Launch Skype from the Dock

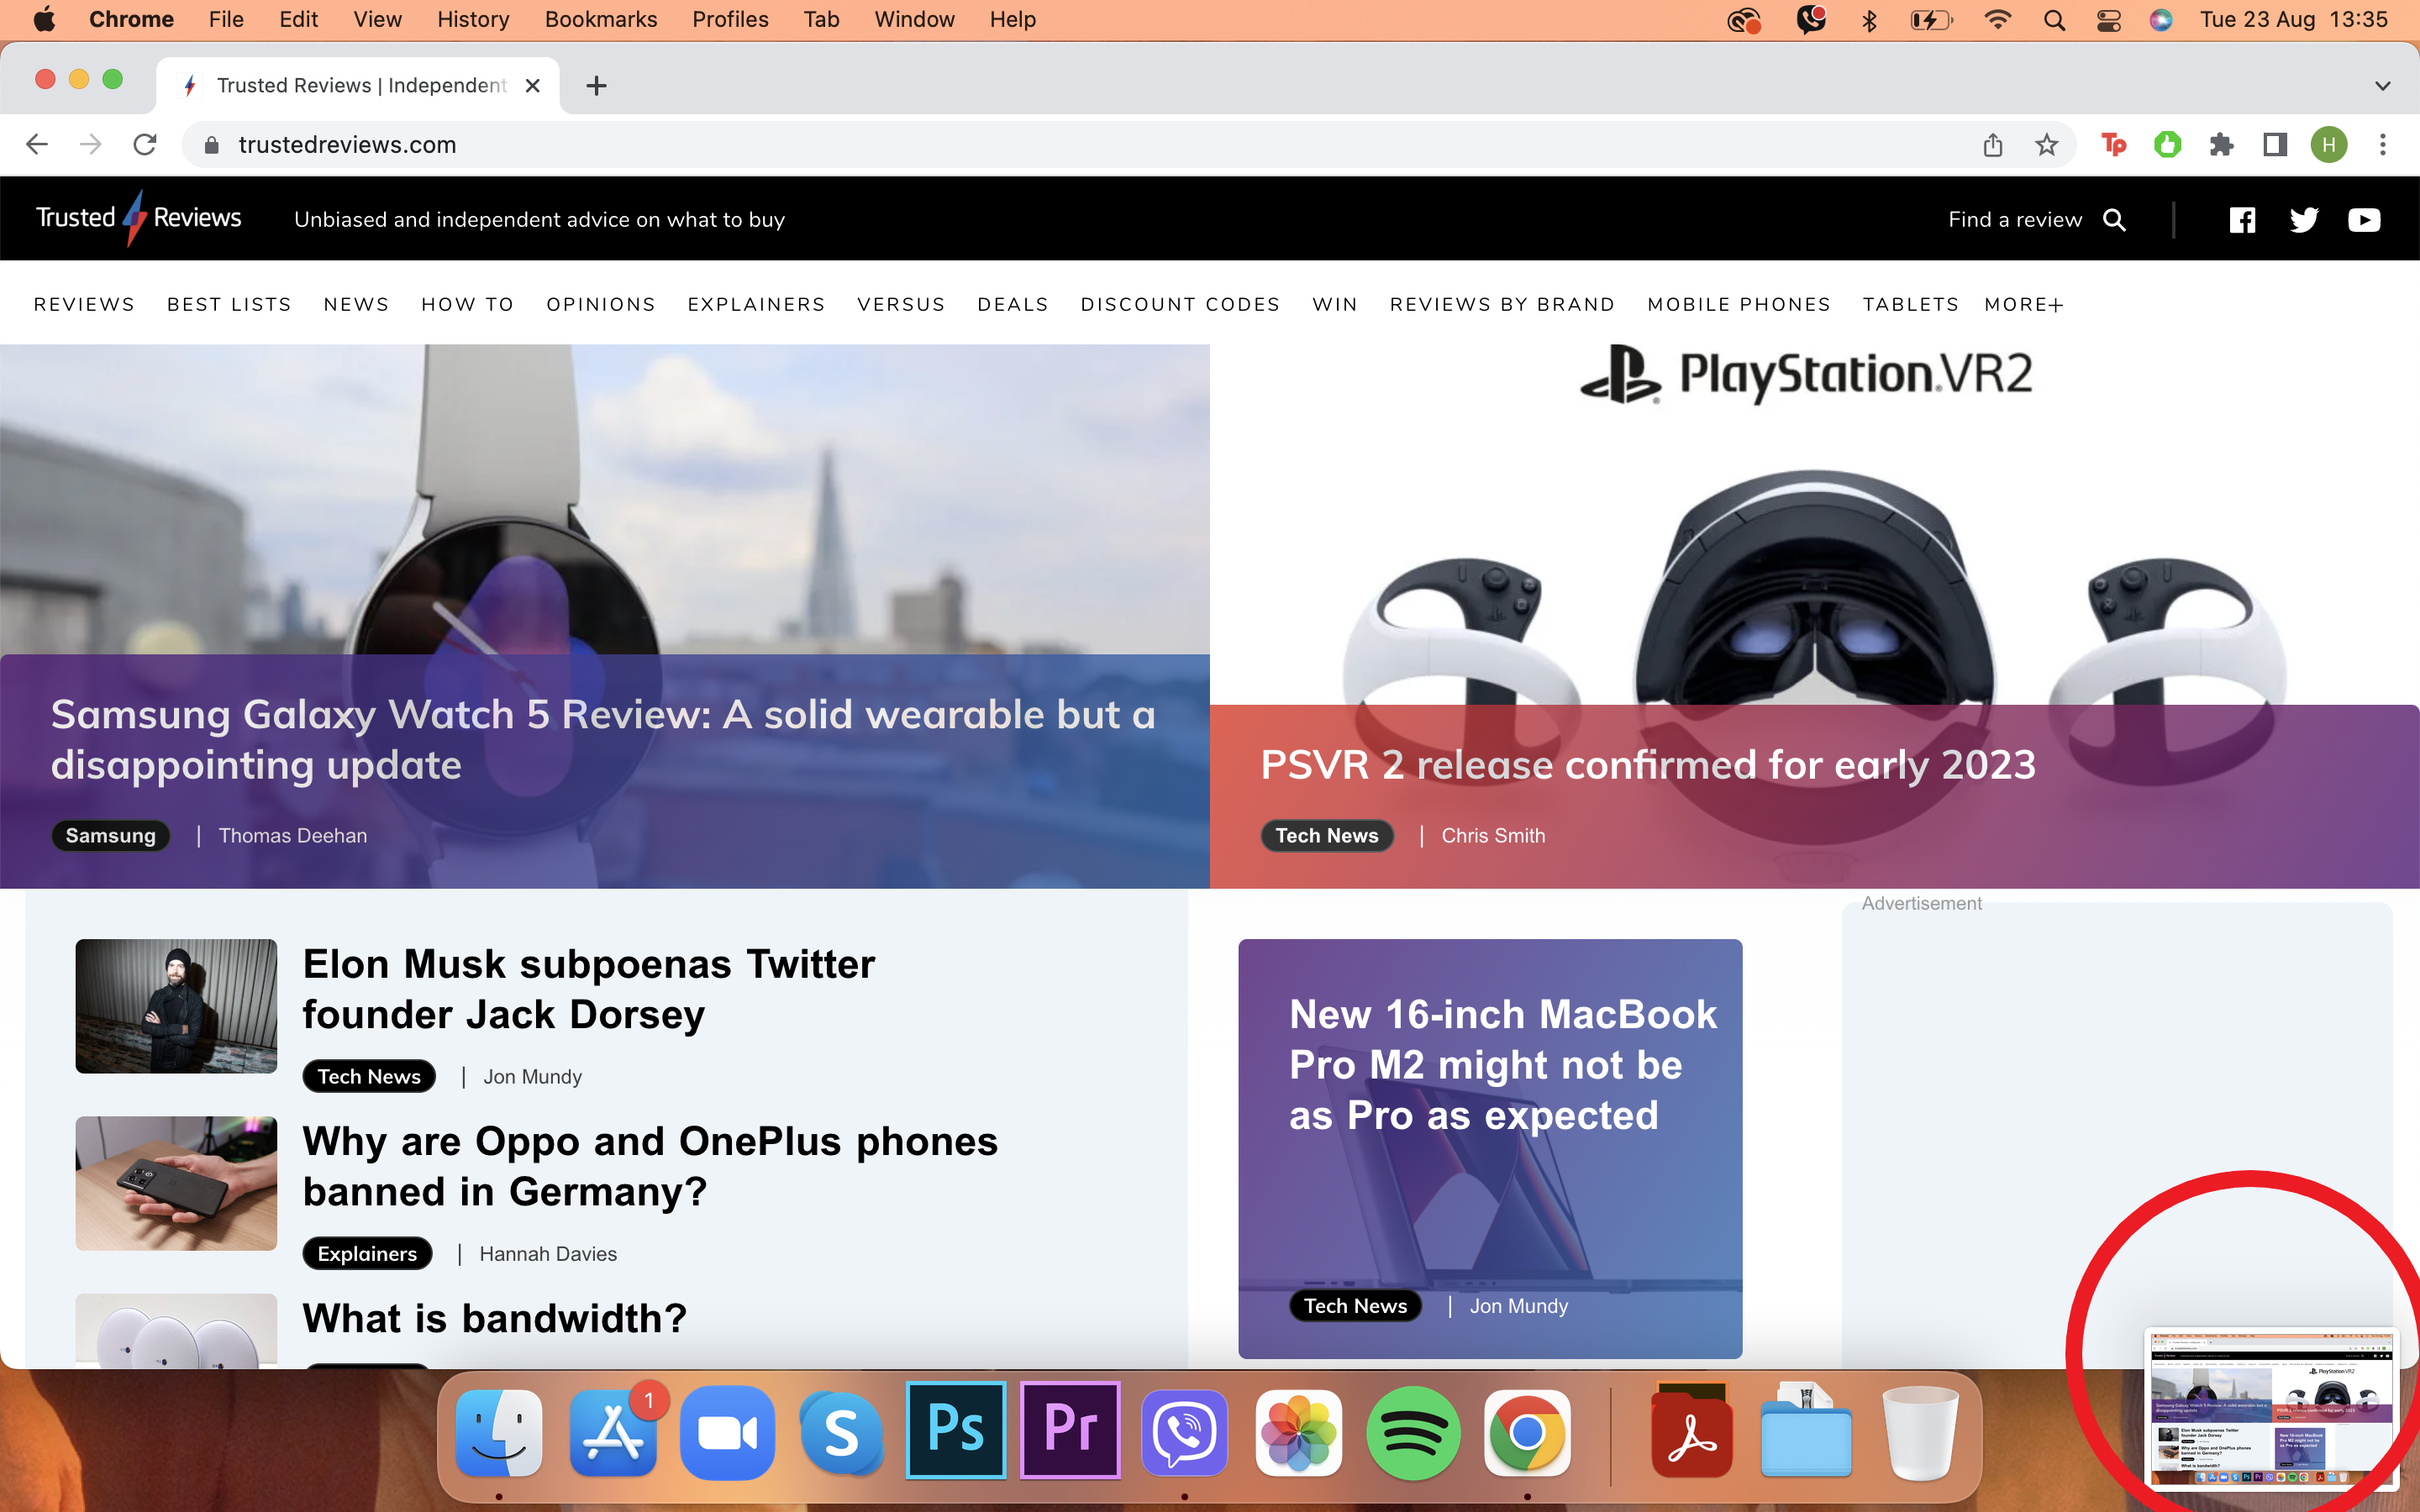pyautogui.click(x=841, y=1433)
